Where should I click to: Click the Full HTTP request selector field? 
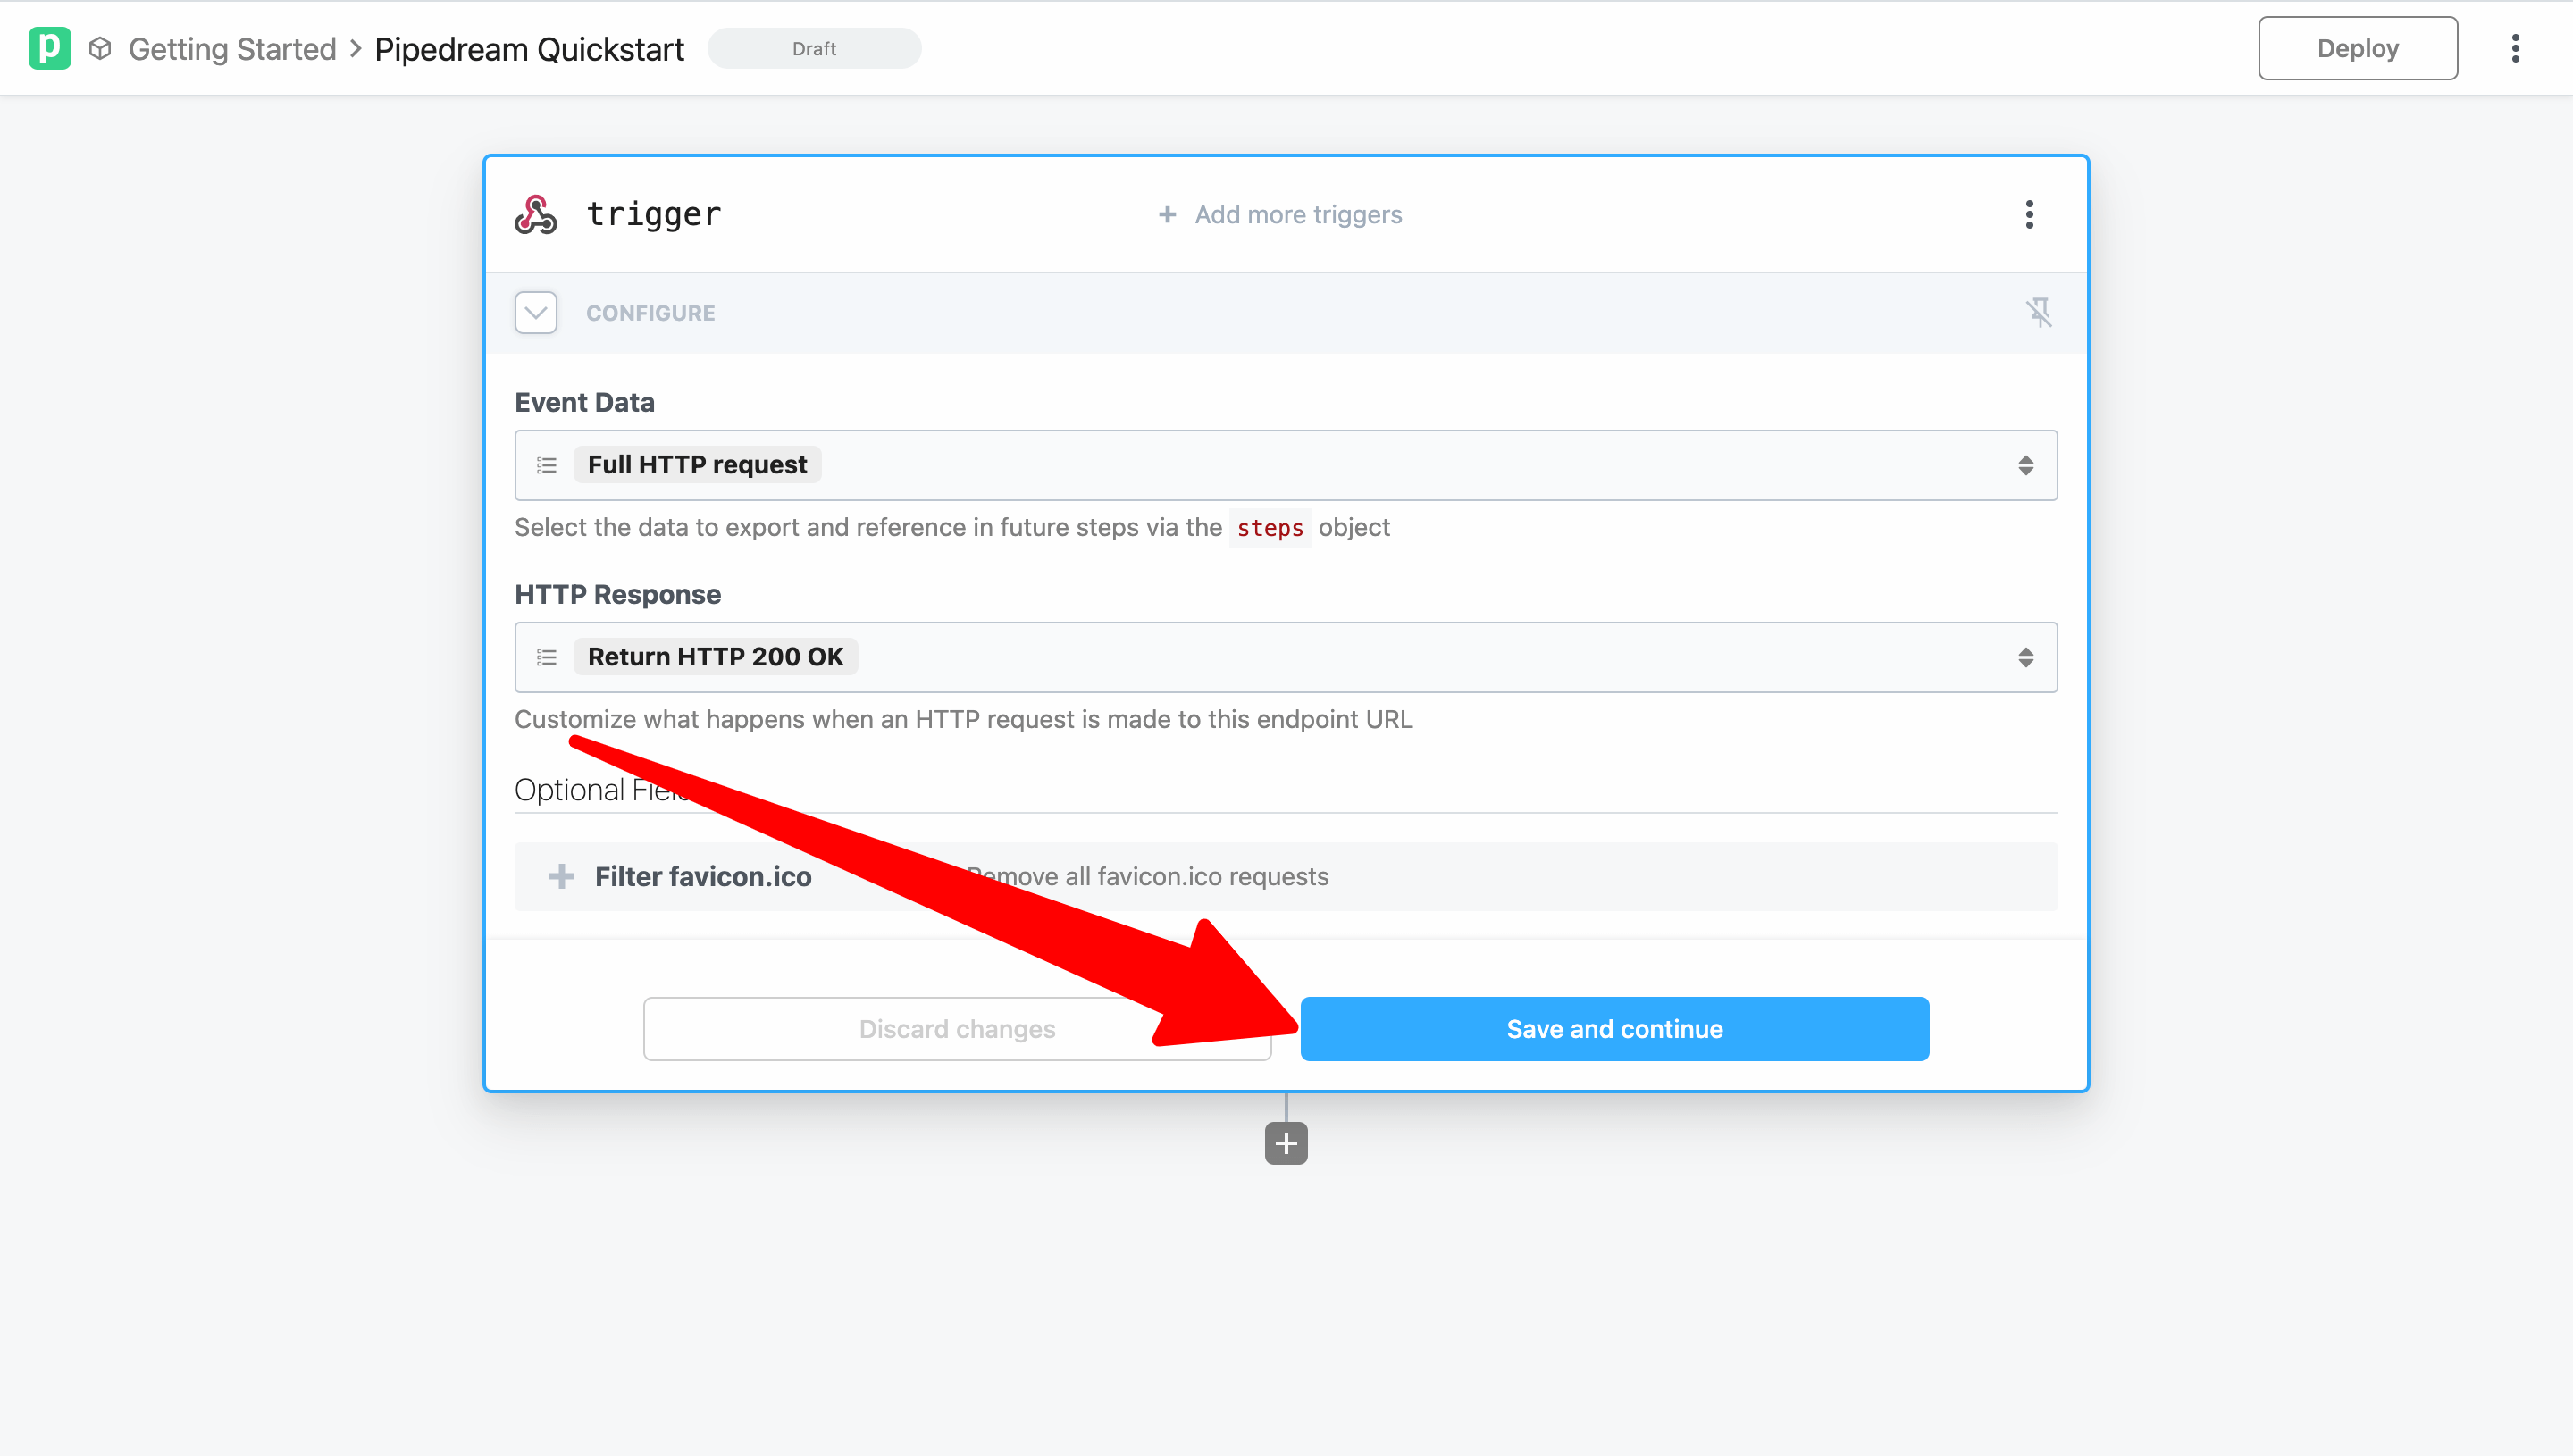coord(1285,464)
